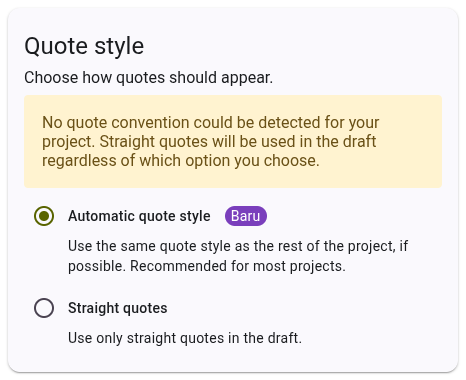Click the "Straight quotes" label text
Screen dimensions: 466x380
(x=118, y=308)
